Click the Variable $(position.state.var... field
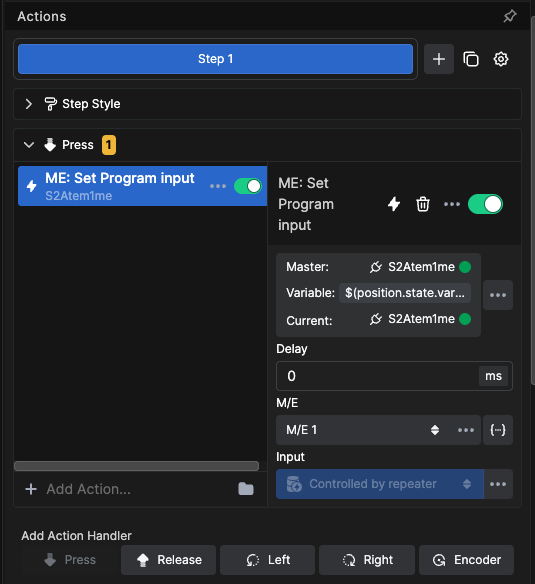Viewport: 535px width, 584px height. pos(405,293)
